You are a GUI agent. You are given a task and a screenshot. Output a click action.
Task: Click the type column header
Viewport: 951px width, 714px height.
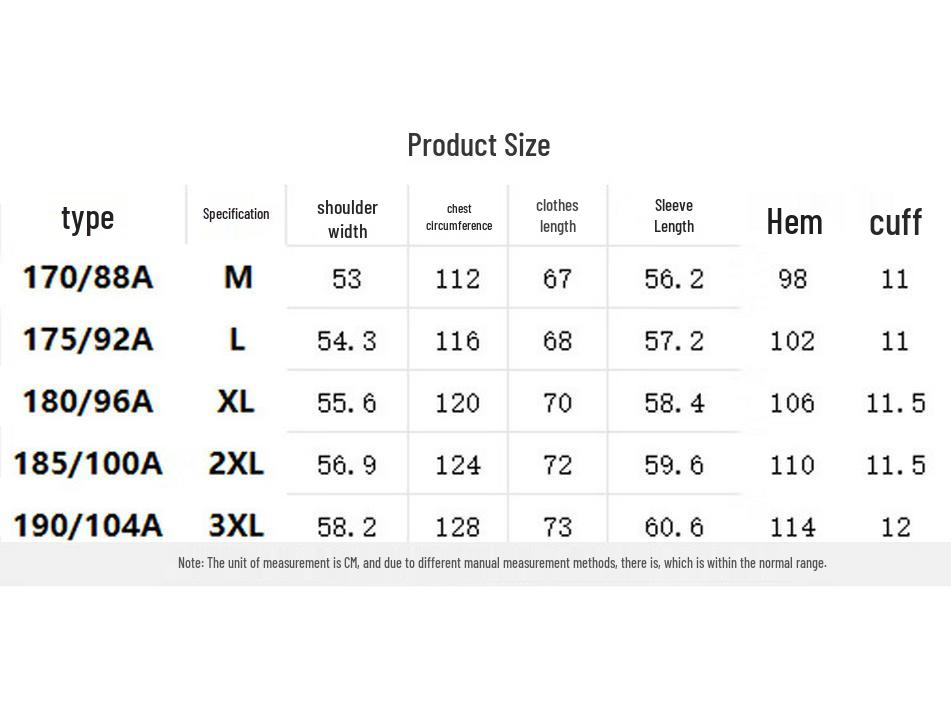pos(88,217)
